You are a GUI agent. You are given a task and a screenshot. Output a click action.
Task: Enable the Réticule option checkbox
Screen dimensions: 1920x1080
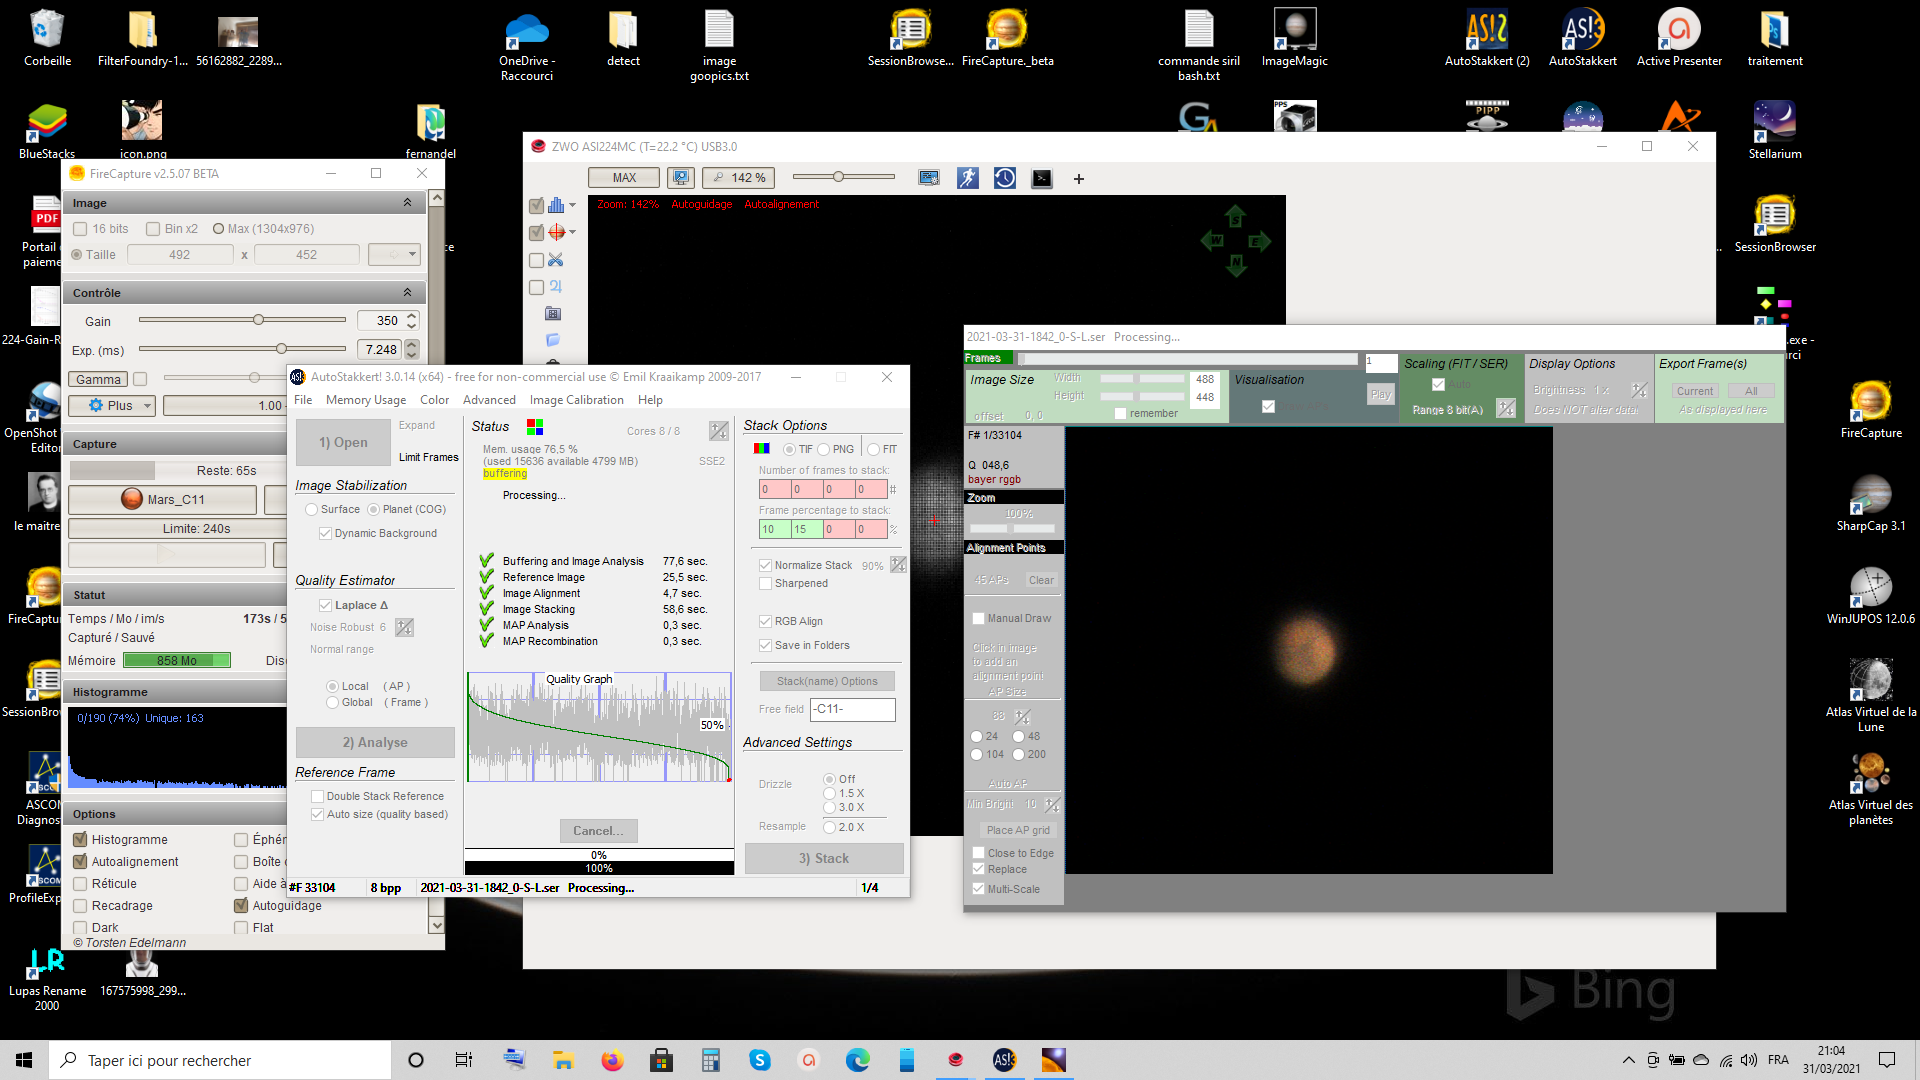click(x=81, y=884)
